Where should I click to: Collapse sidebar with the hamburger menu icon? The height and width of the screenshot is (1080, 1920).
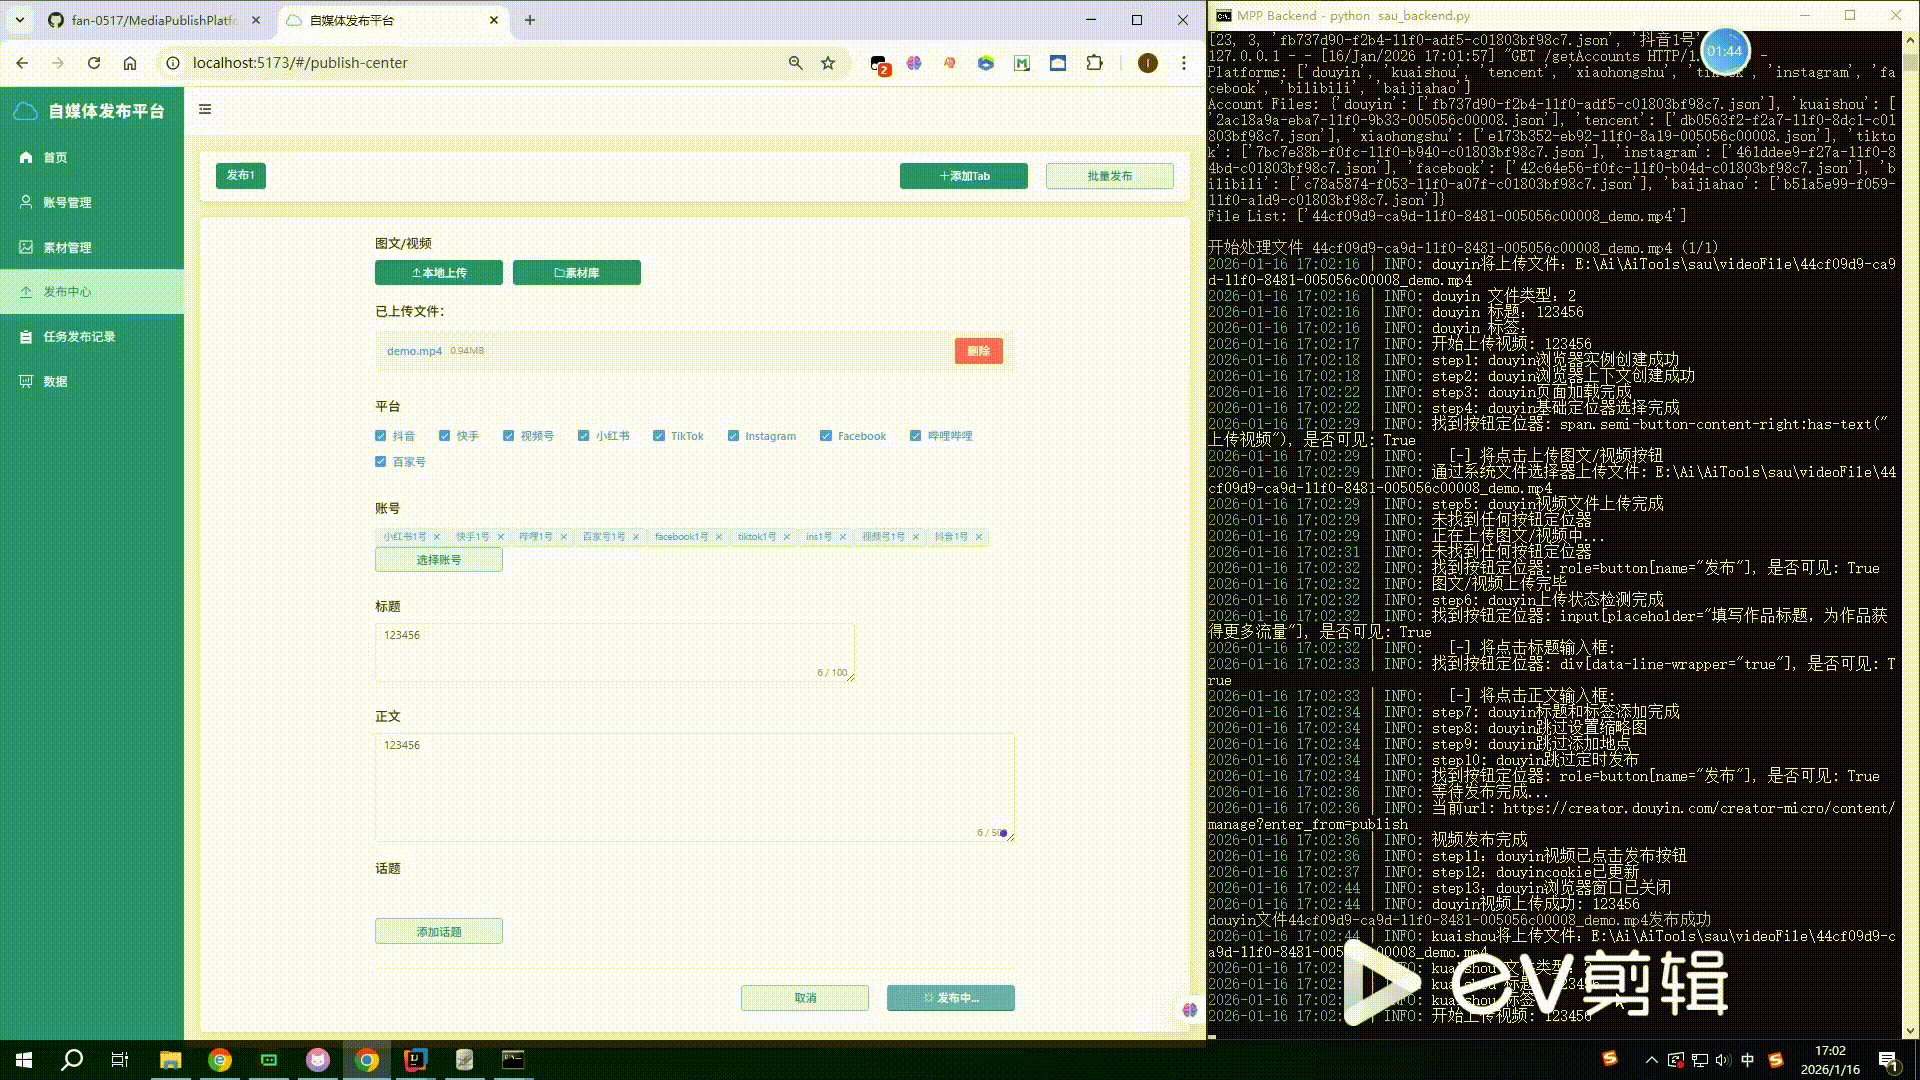[x=205, y=110]
